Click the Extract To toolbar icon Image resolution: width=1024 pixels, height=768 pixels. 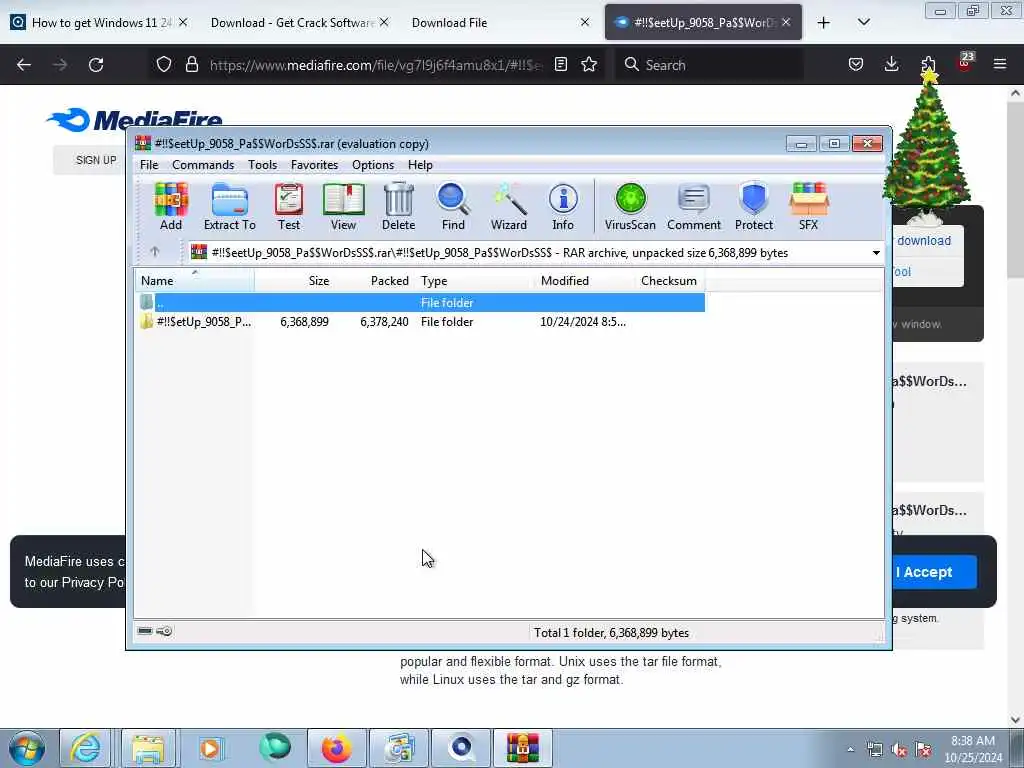click(230, 206)
